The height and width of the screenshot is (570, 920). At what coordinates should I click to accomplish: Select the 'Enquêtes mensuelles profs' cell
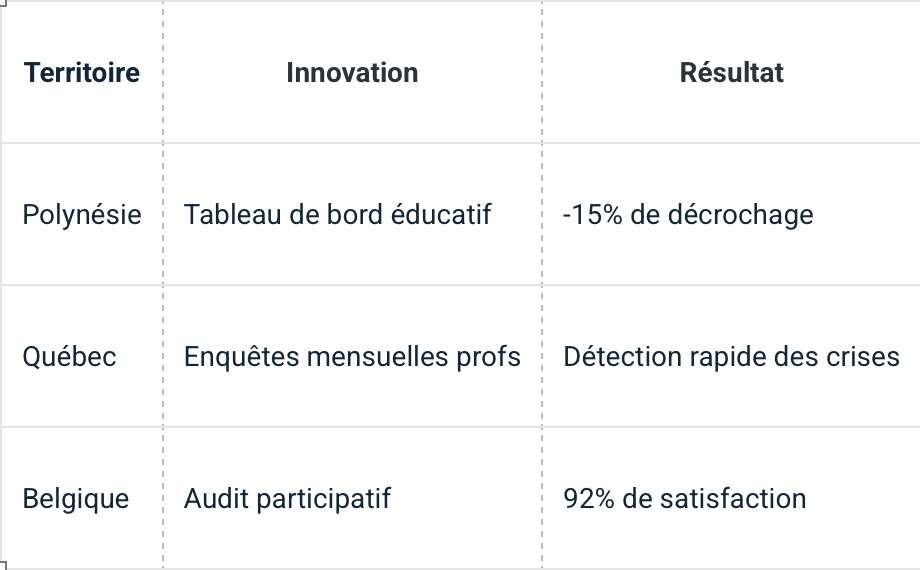(x=352, y=357)
